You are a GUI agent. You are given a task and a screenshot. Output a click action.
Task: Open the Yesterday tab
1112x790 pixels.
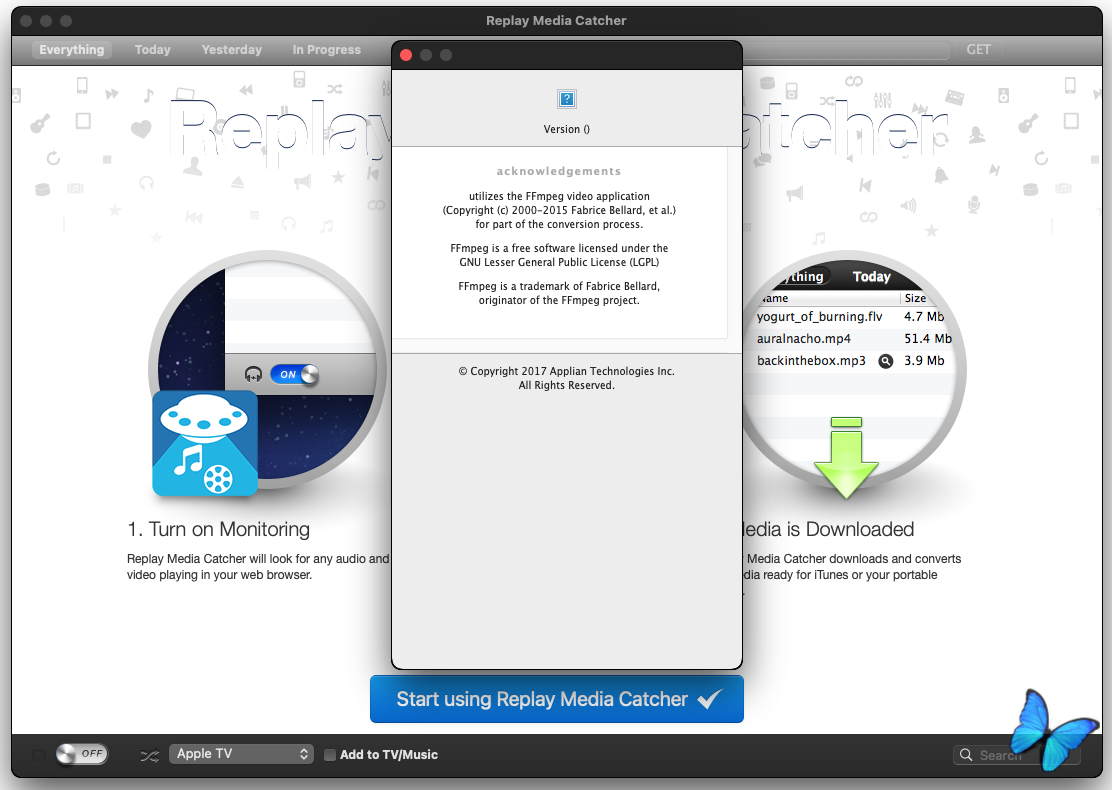(x=232, y=50)
